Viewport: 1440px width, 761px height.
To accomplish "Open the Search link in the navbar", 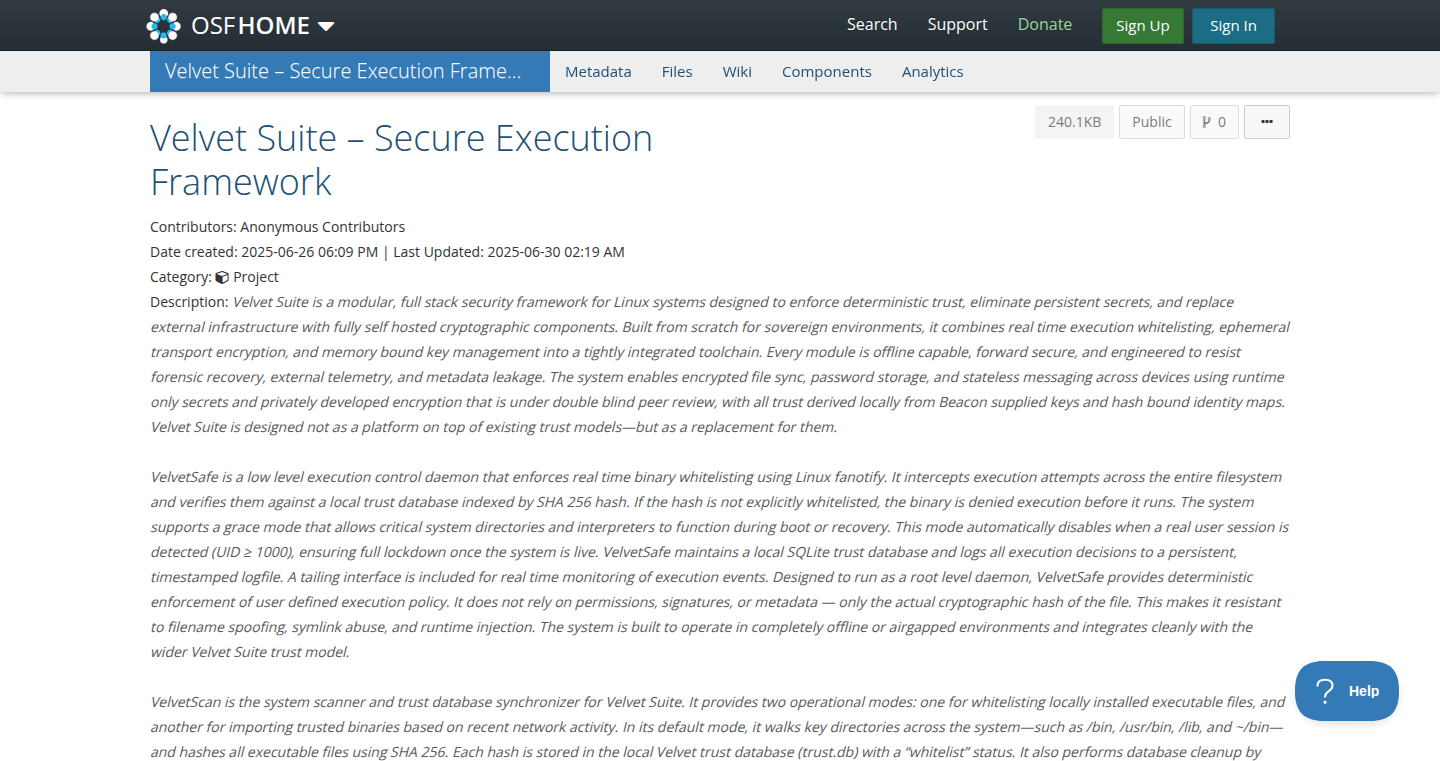I will 872,25.
